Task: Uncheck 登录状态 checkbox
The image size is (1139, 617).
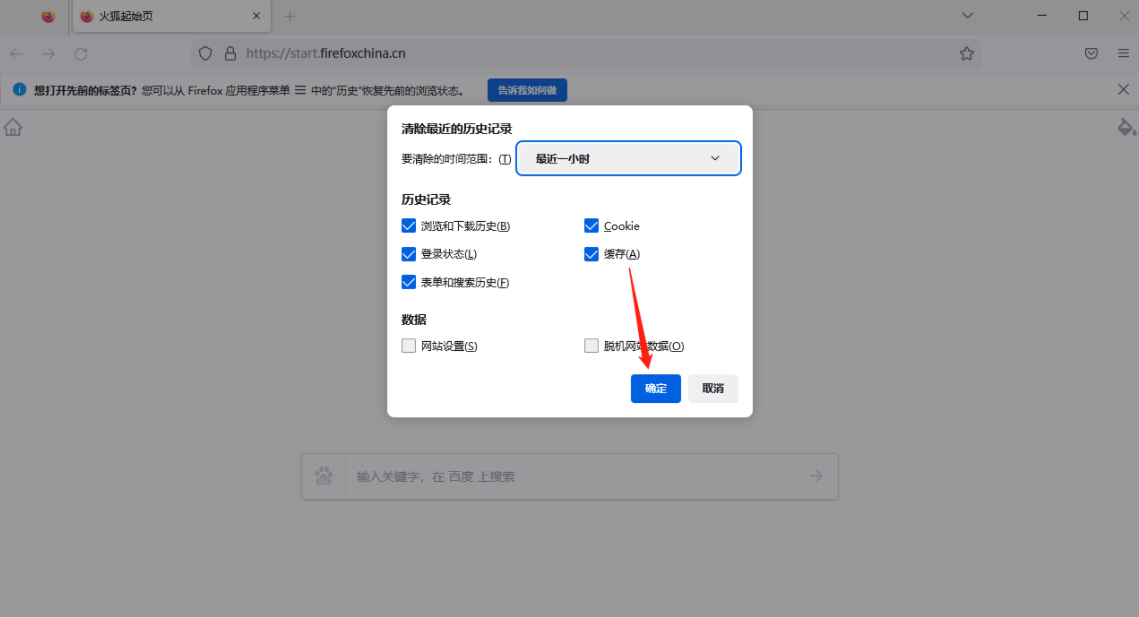Action: tap(409, 254)
